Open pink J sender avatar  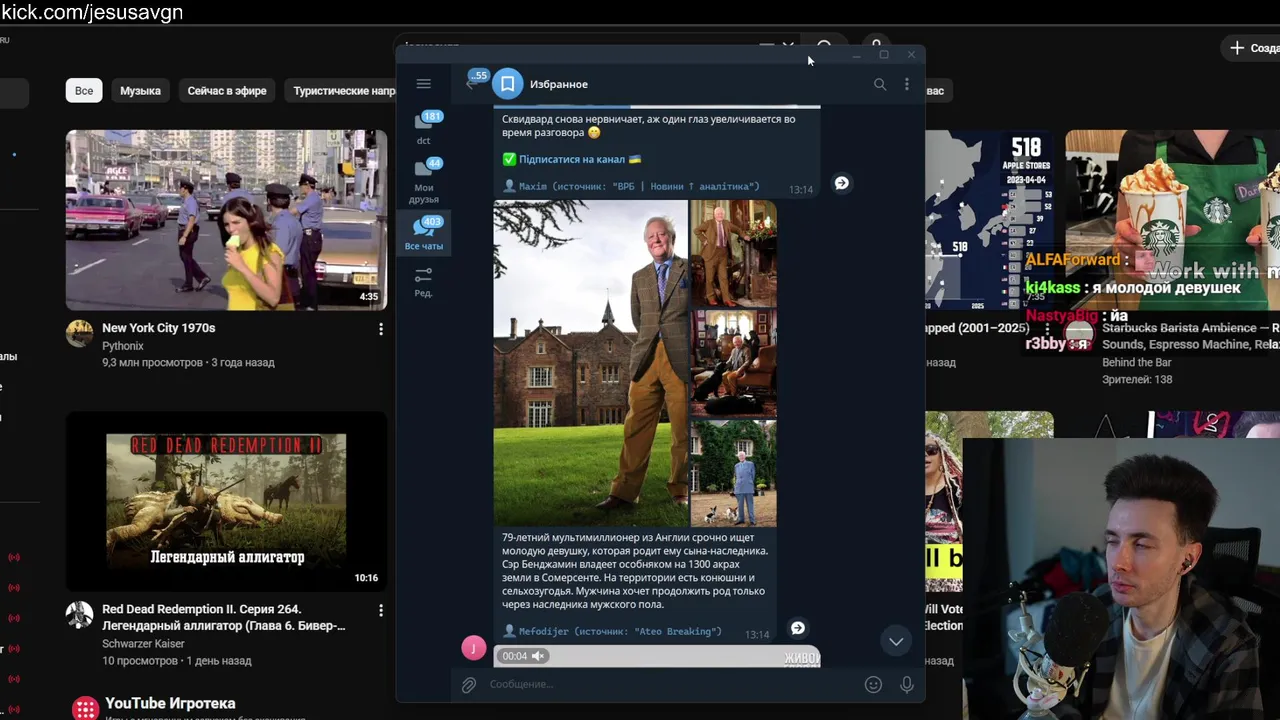click(x=473, y=647)
